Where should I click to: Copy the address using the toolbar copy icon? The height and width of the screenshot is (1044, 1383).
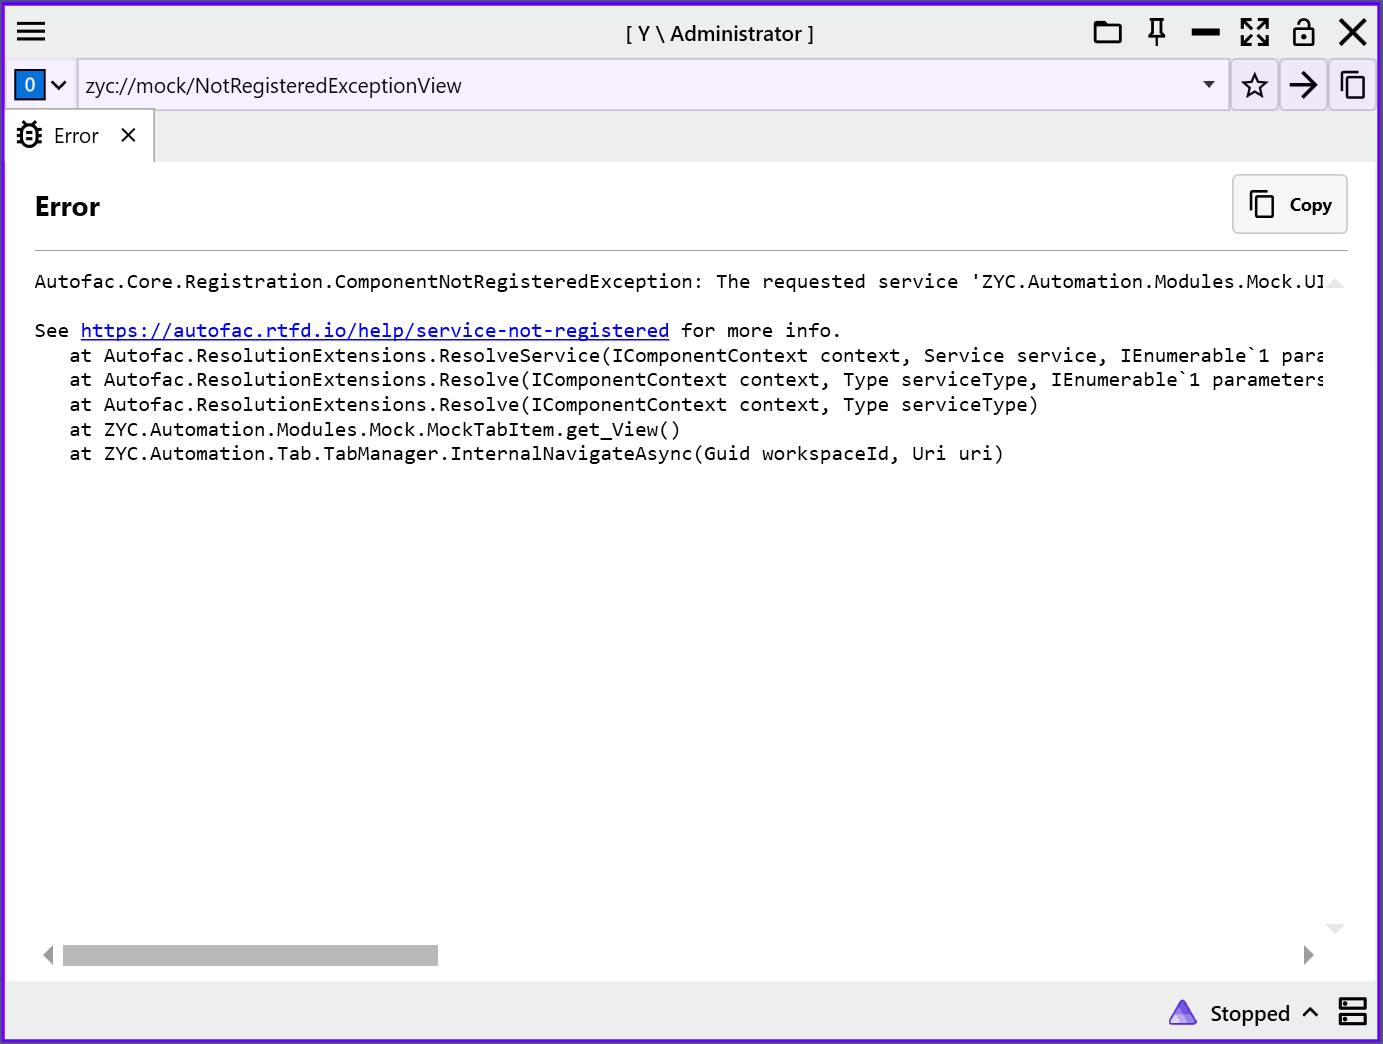[1353, 85]
